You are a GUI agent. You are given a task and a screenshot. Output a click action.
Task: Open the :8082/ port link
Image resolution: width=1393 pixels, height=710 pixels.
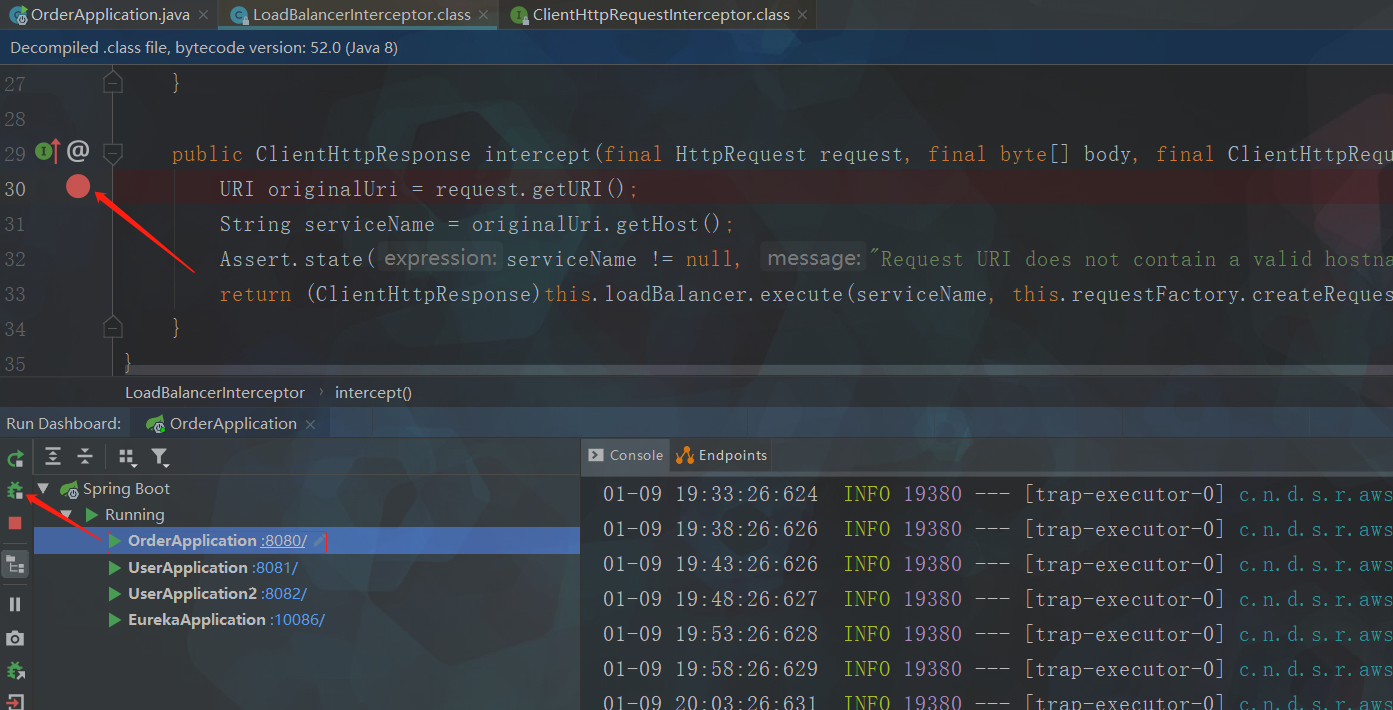284,594
